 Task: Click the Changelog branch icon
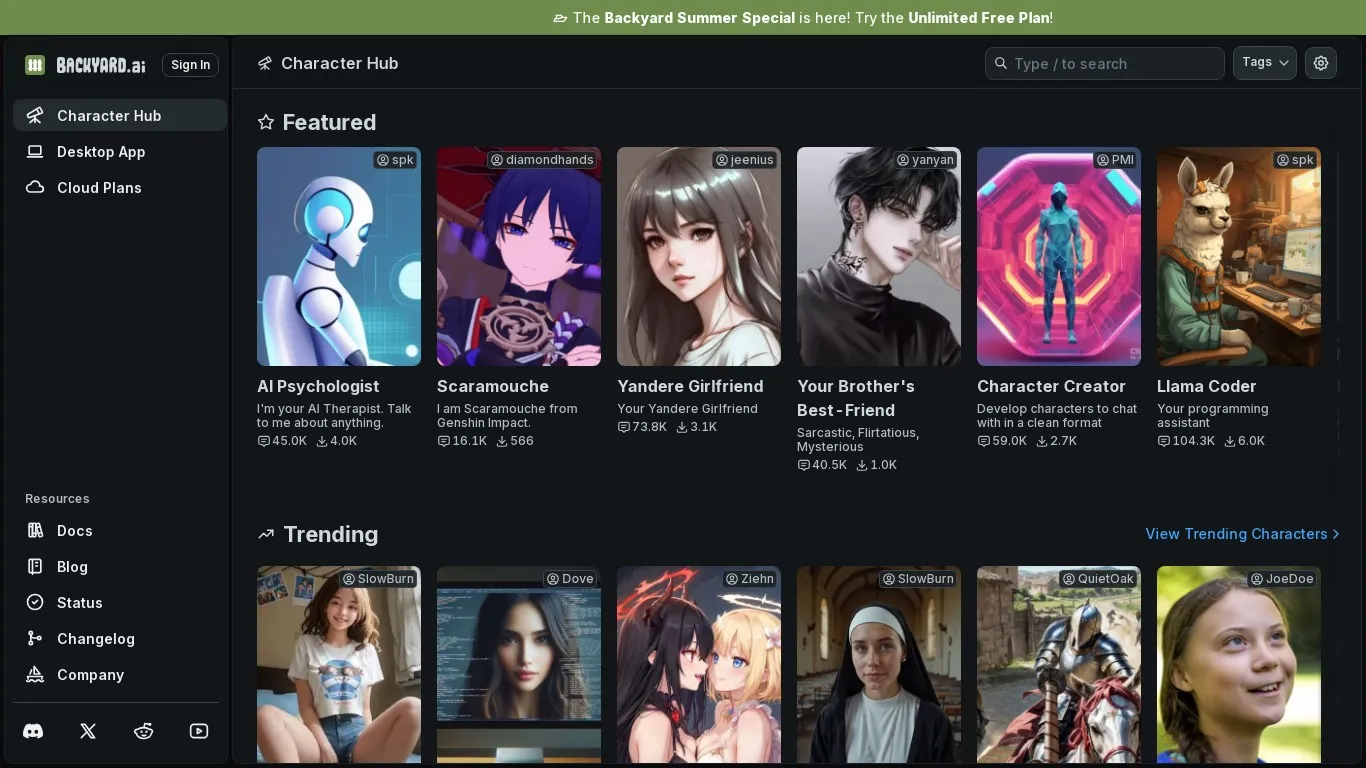tap(35, 639)
